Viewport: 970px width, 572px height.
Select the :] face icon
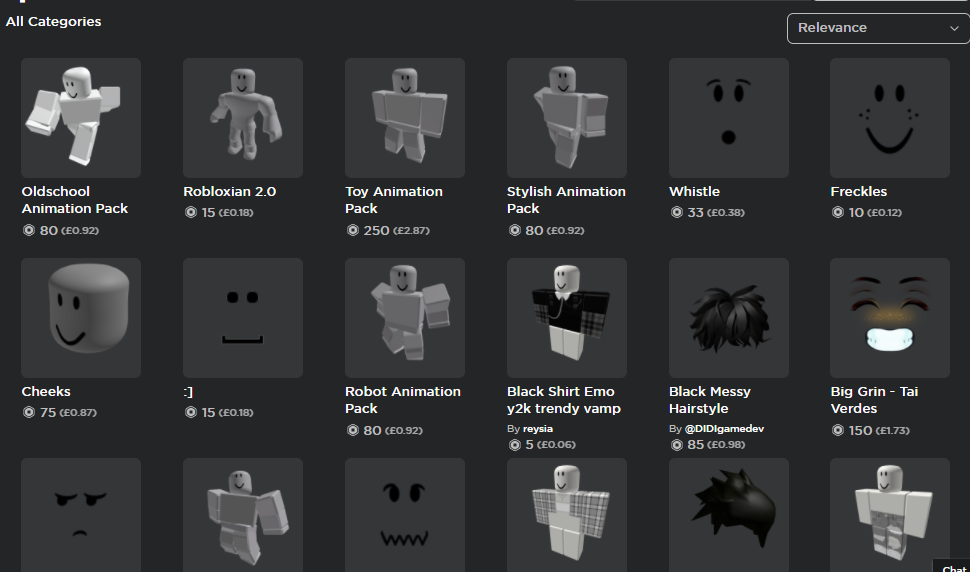243,318
